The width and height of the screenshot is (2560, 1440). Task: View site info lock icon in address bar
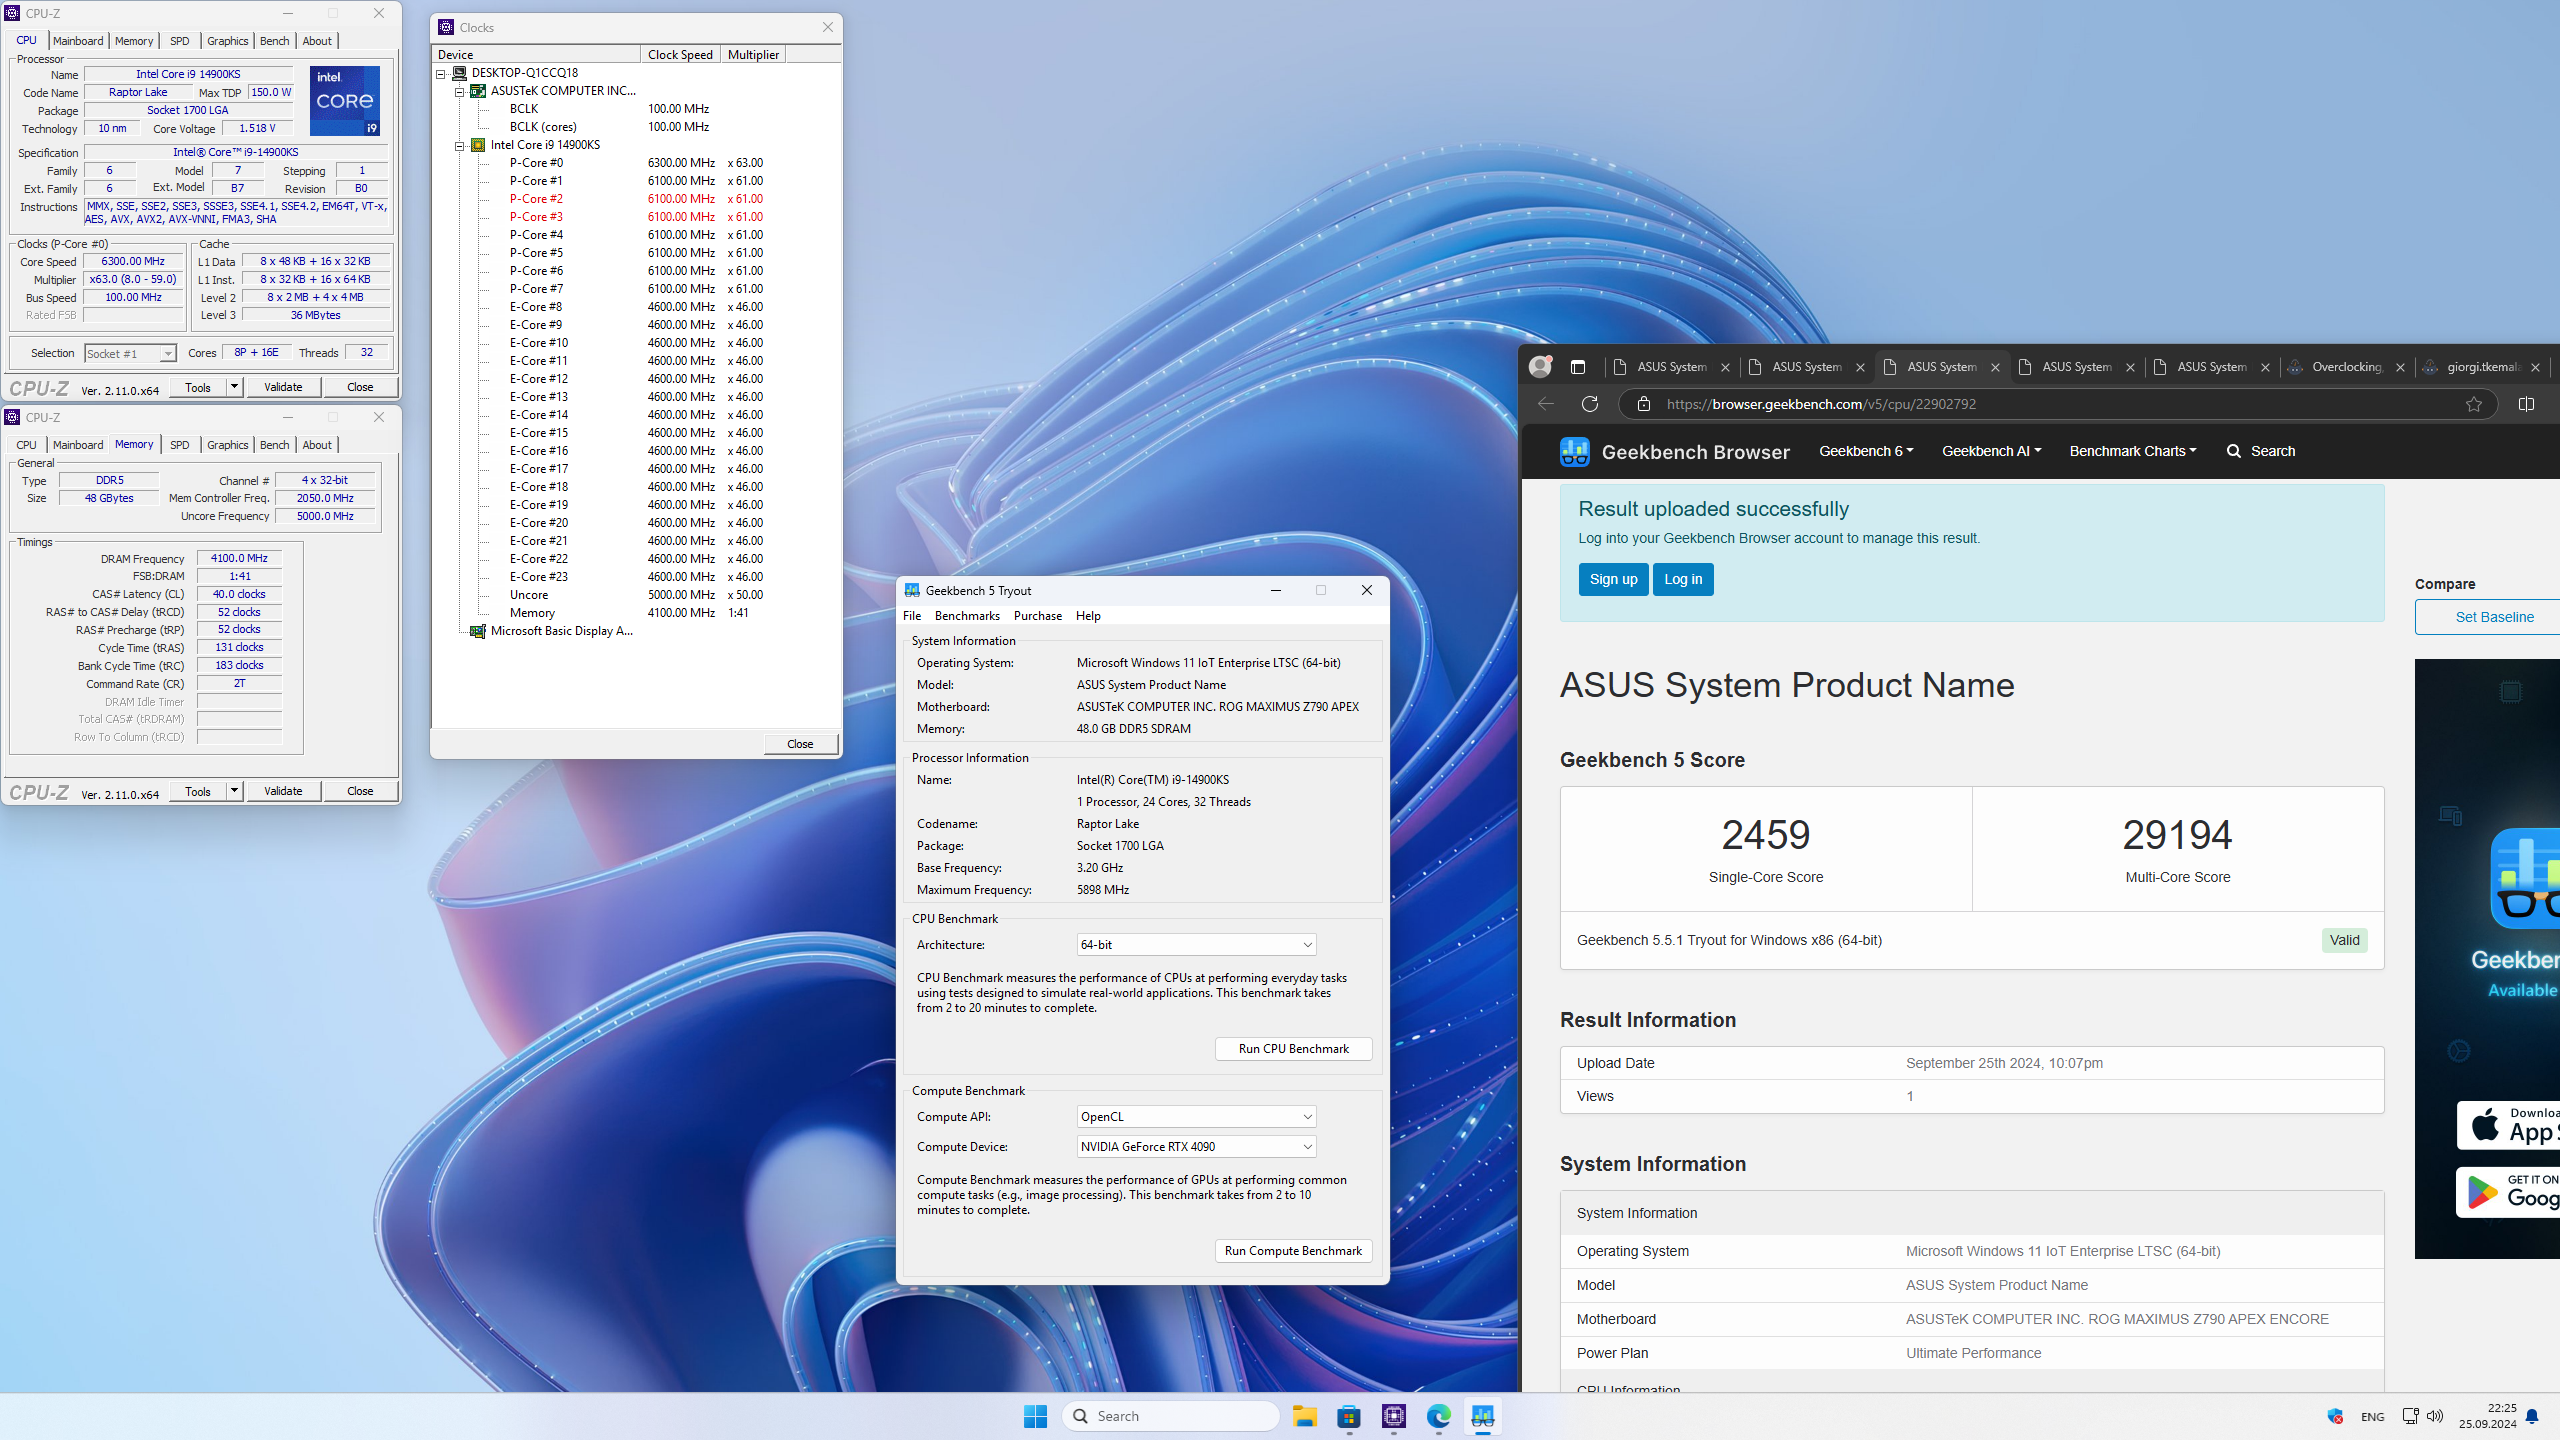[x=1643, y=404]
